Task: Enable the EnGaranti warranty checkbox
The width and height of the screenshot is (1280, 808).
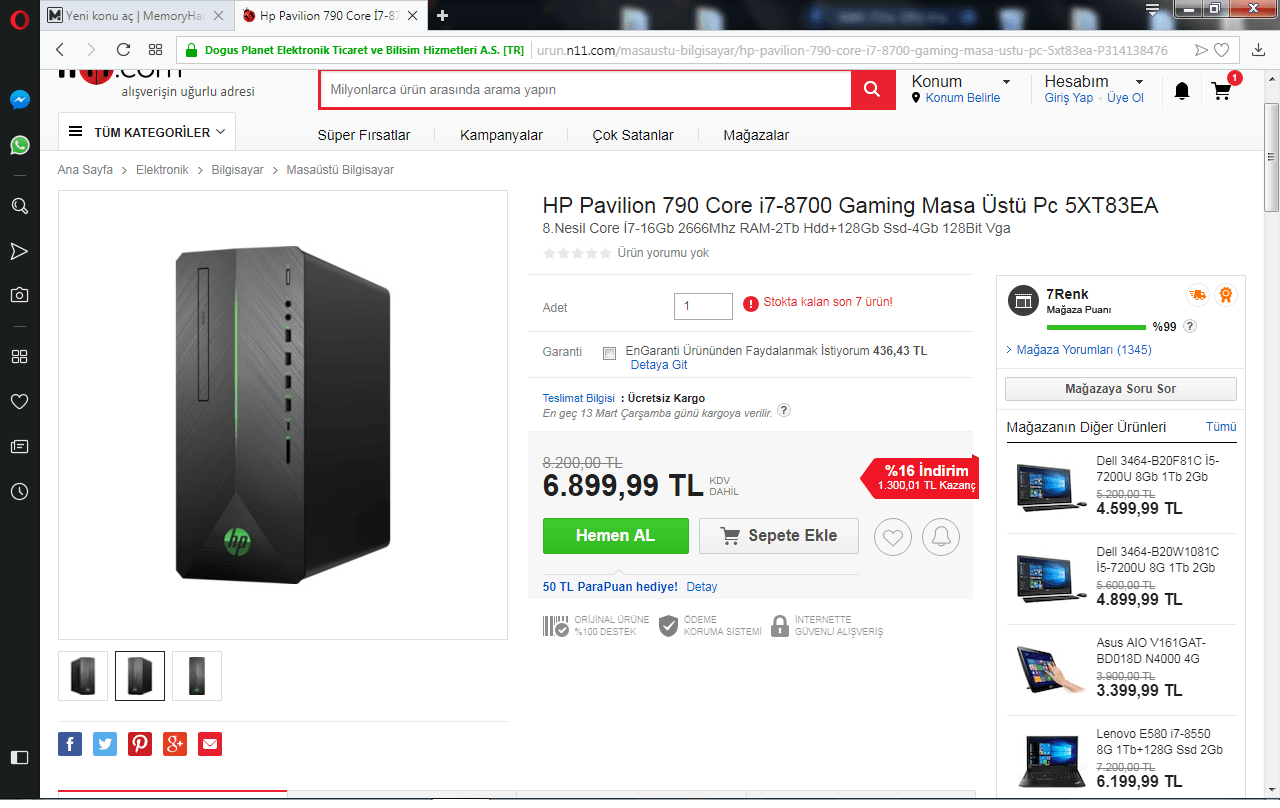Action: click(610, 353)
